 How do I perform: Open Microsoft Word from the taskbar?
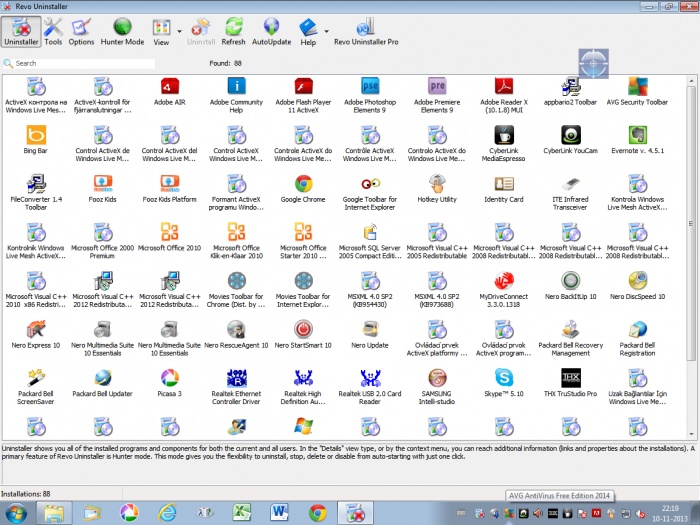[x=279, y=513]
